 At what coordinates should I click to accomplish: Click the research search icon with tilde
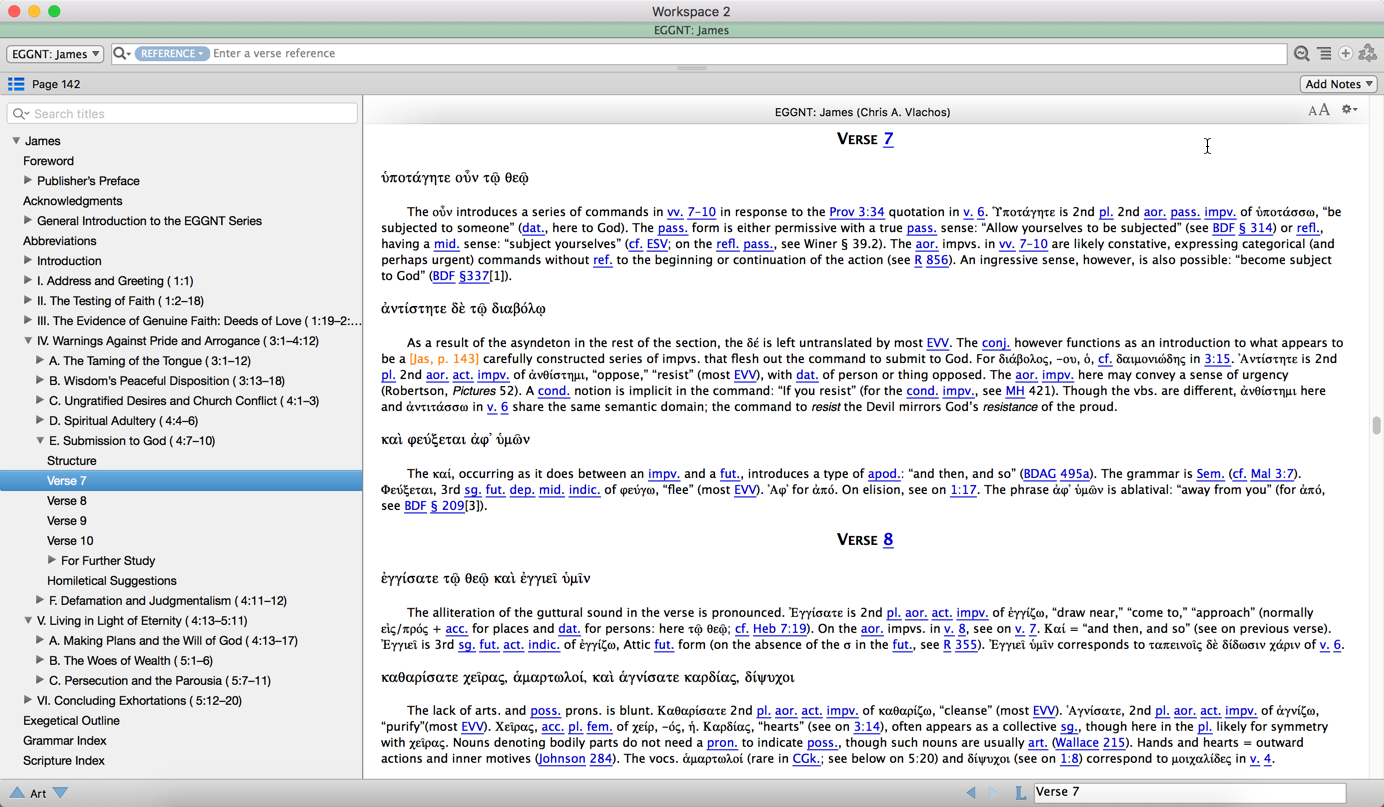[1301, 54]
